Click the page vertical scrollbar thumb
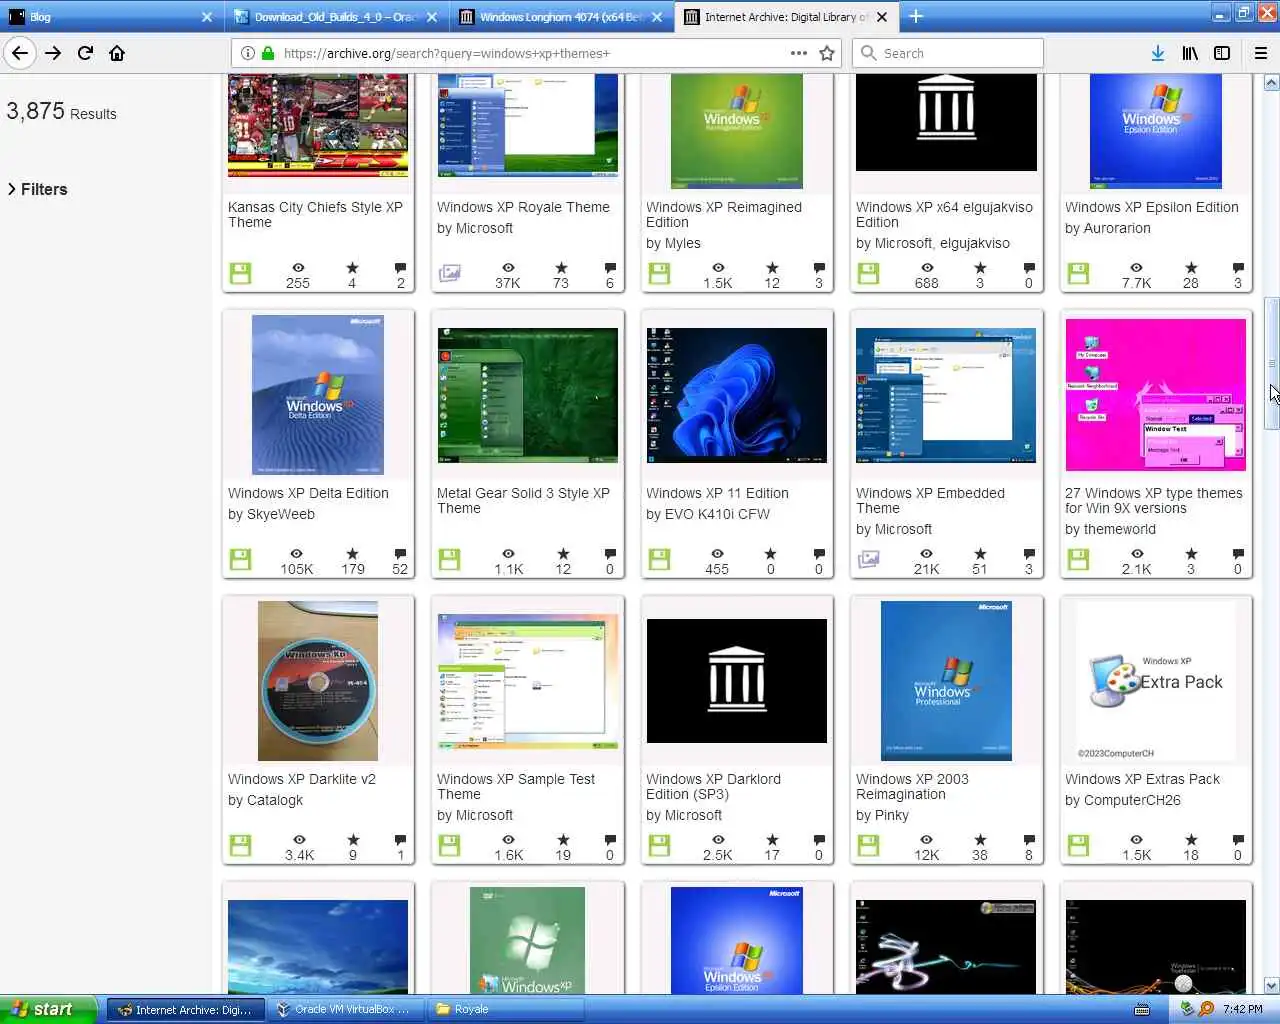This screenshot has width=1280, height=1024. tap(1272, 364)
